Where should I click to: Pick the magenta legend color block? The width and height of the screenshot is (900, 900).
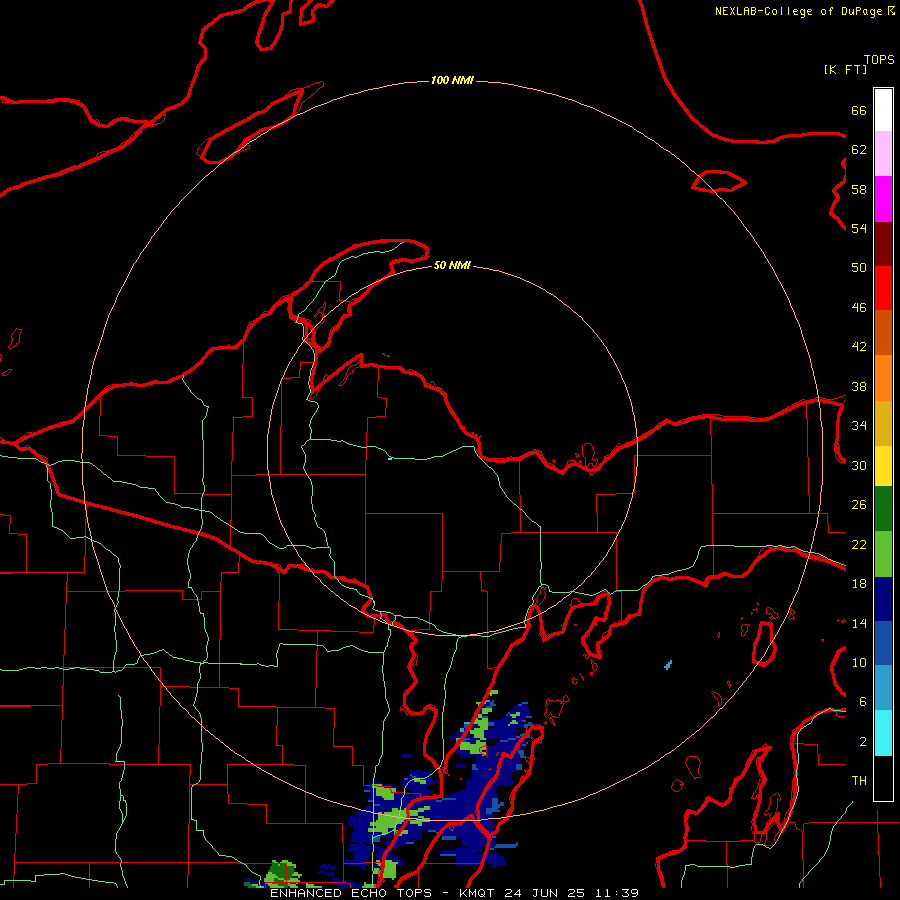coord(883,199)
